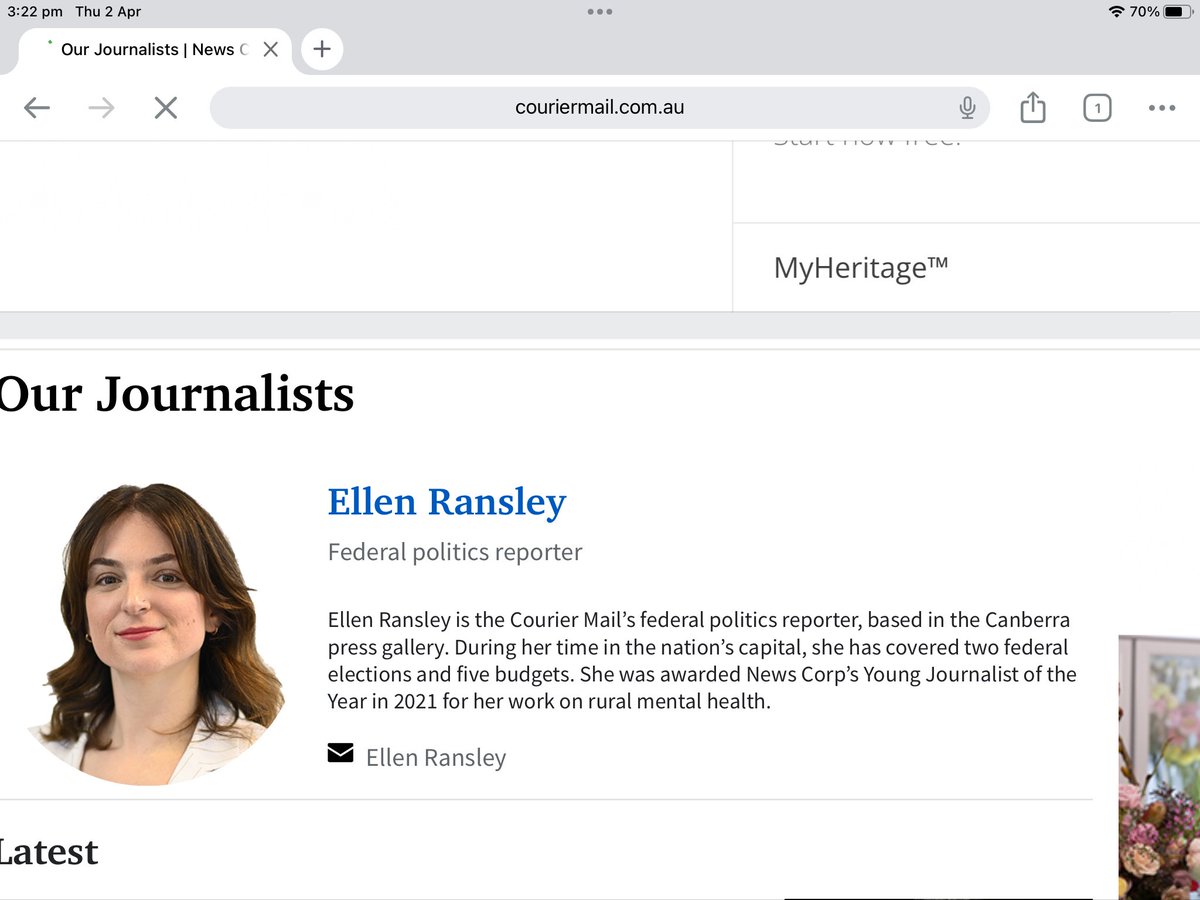1200x900 pixels.
Task: Tap the battery indicator icon
Action: click(1178, 12)
